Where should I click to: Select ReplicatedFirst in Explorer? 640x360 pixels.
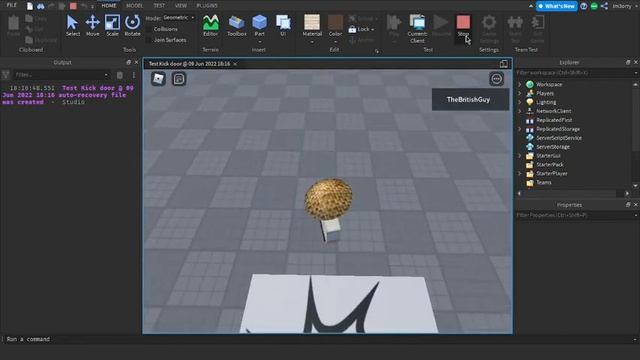pyautogui.click(x=554, y=120)
